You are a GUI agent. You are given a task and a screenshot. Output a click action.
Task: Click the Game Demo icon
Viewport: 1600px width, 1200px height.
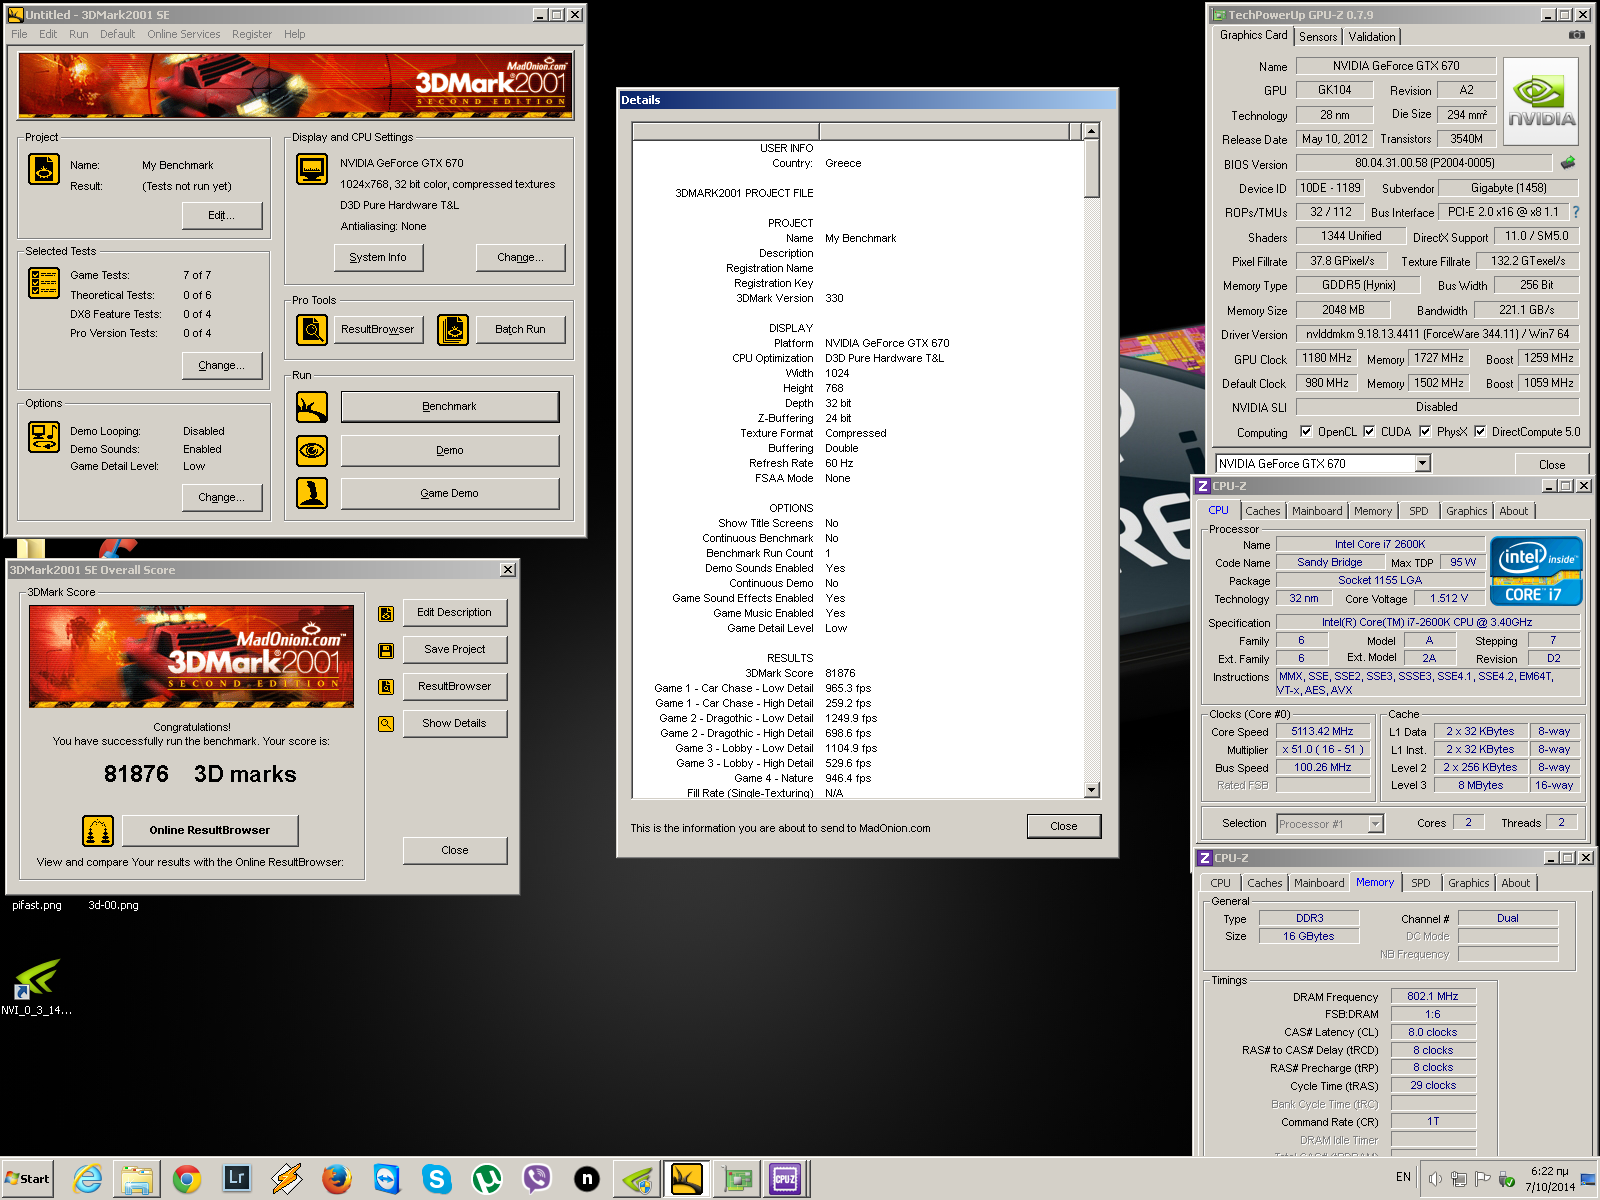coord(312,493)
